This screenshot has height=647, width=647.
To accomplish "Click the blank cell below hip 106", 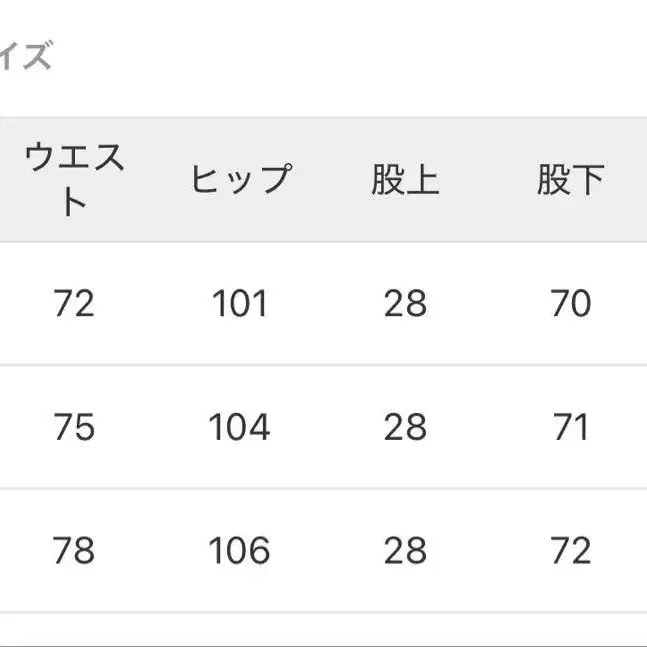I will pyautogui.click(x=240, y=631).
